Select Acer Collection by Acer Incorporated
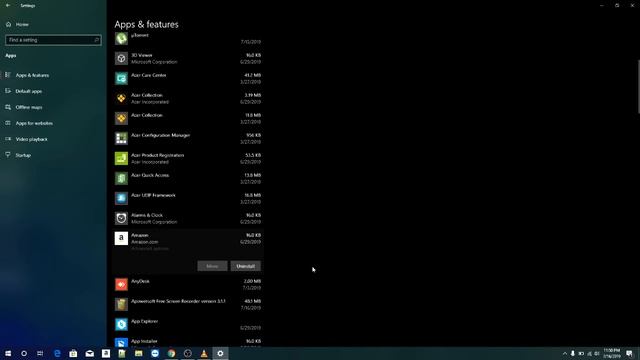 188,98
